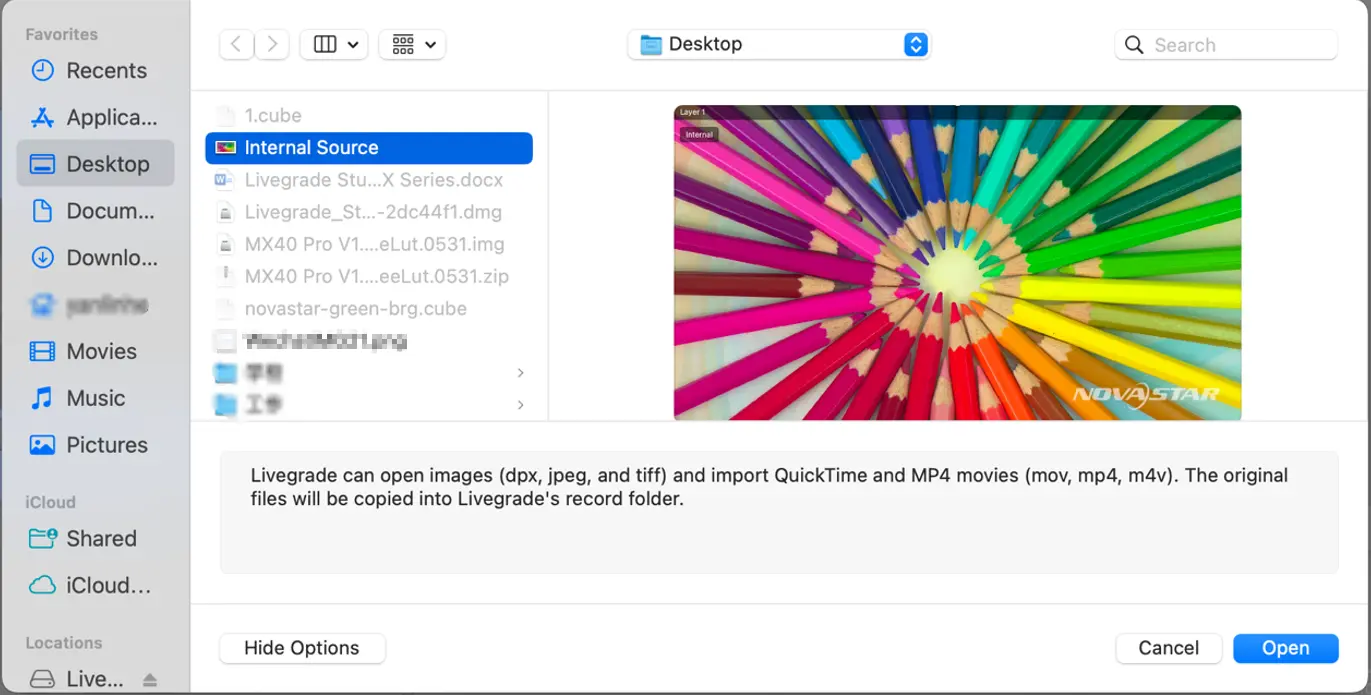The height and width of the screenshot is (695, 1371).
Task: Eject the Live... volume
Action: click(150, 680)
